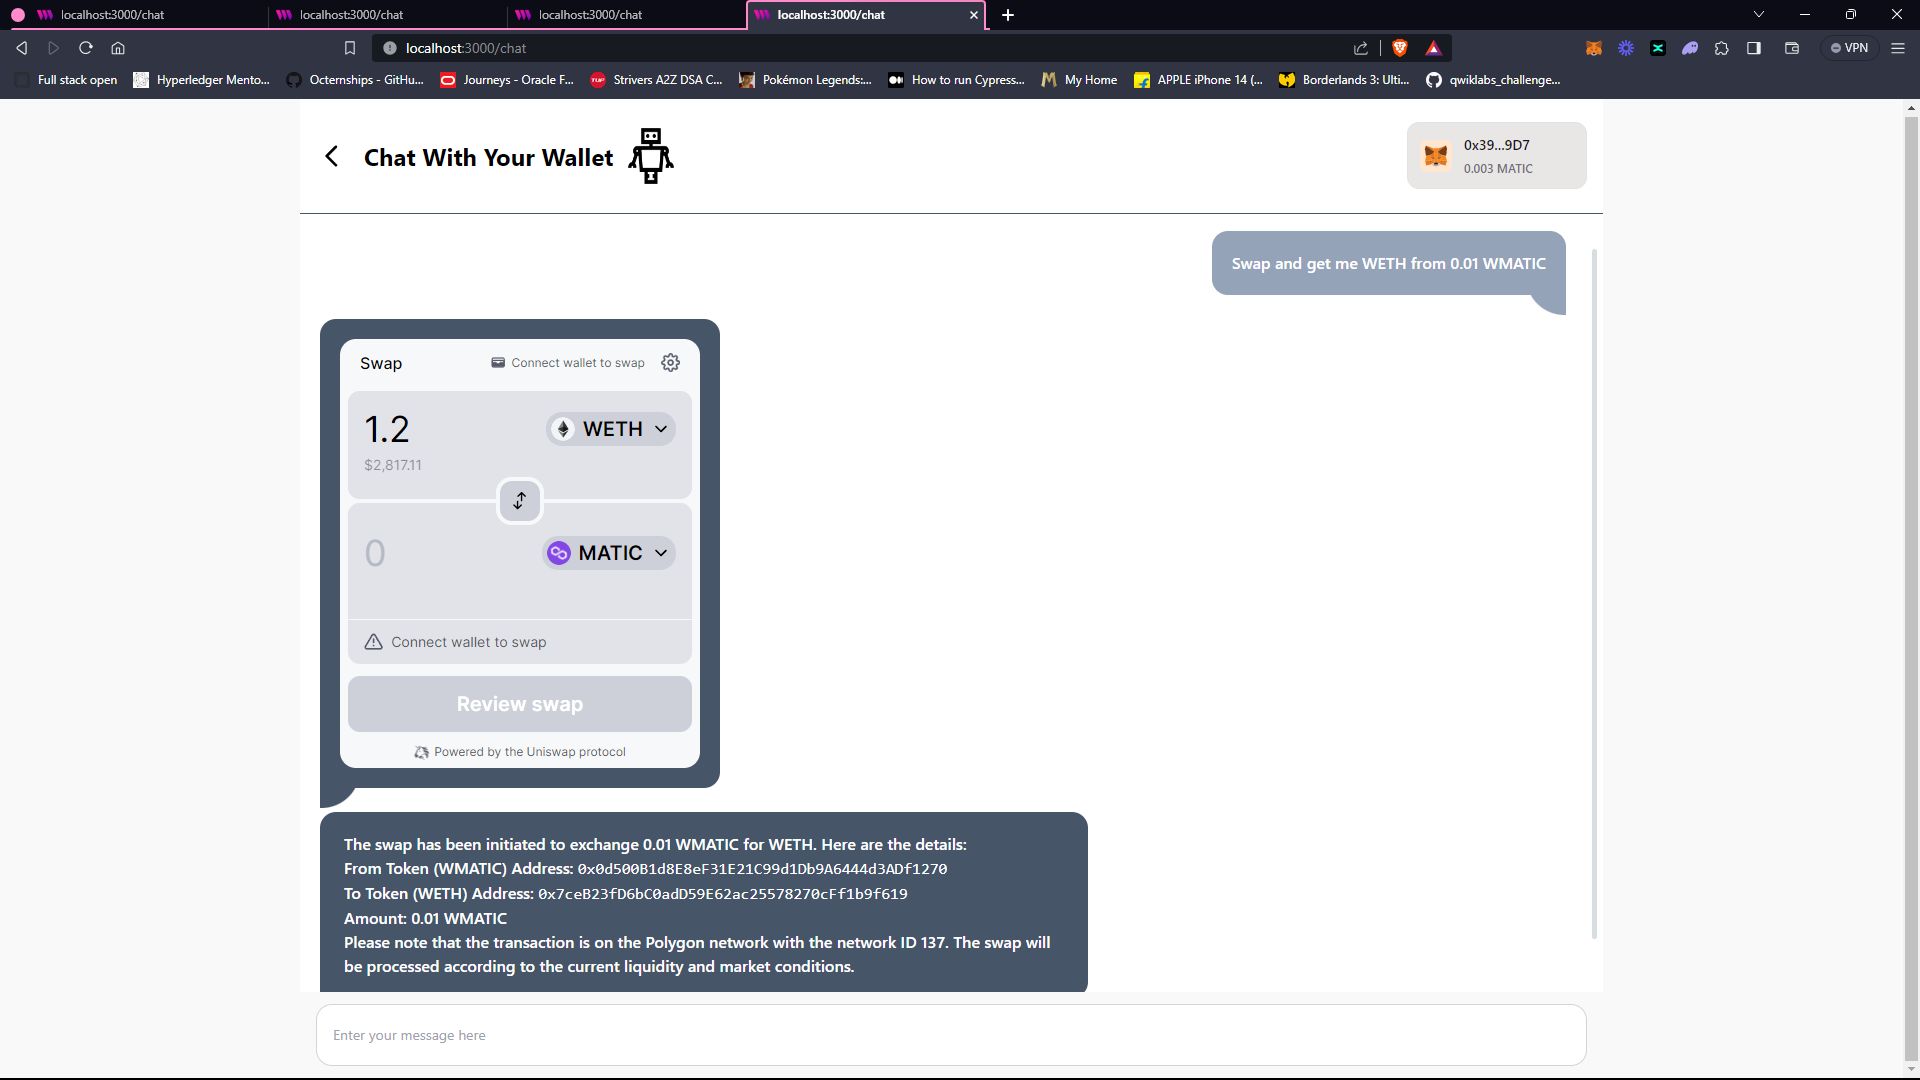Click the chat panel scrollbar thumb
This screenshot has width=1920, height=1080.
(x=1594, y=594)
